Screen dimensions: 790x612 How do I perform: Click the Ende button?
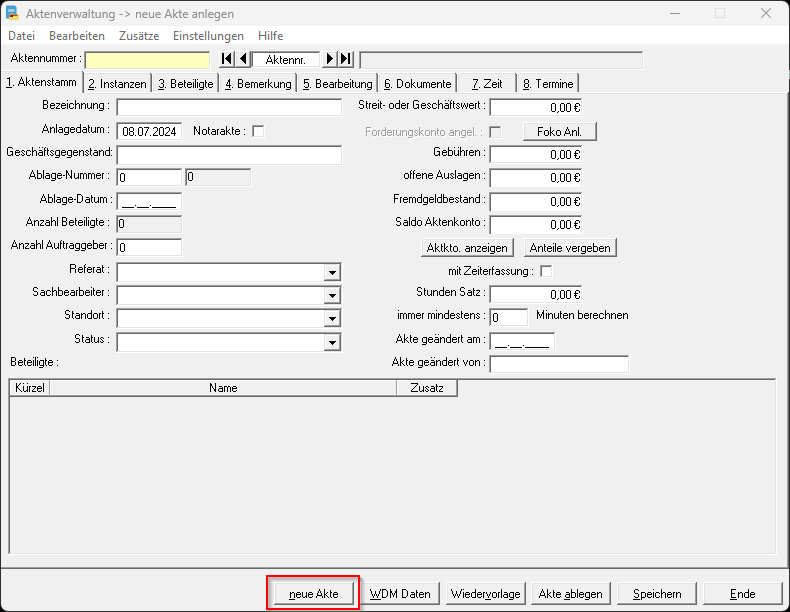743,594
